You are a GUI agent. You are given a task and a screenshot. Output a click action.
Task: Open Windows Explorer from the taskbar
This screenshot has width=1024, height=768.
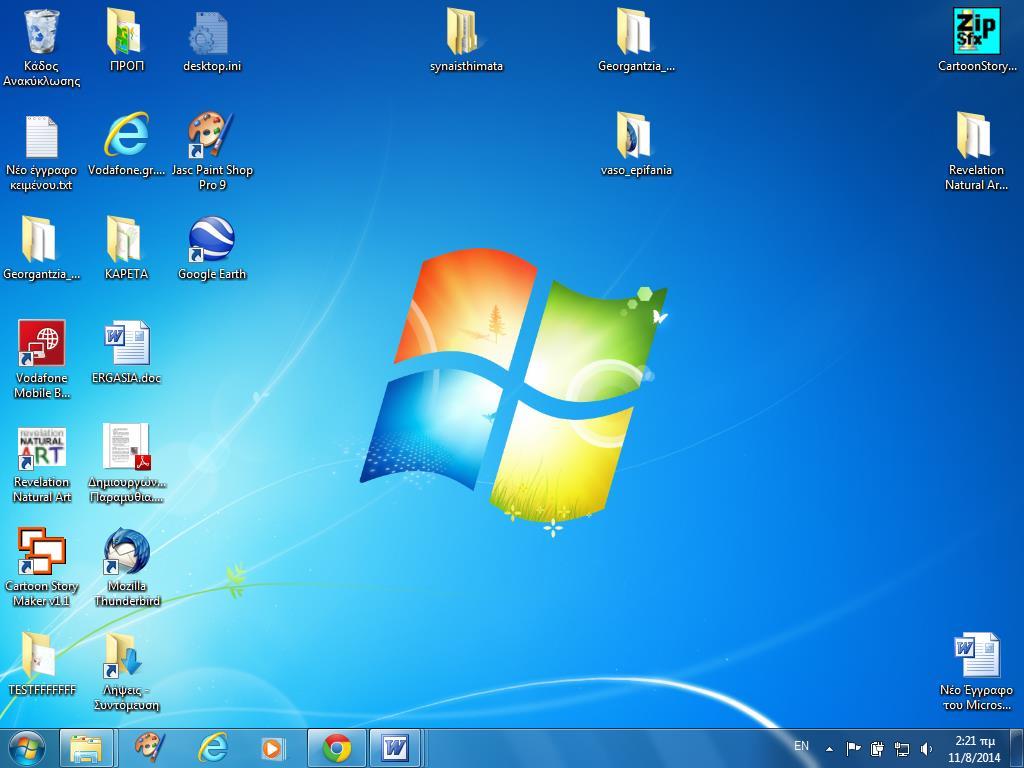click(86, 748)
